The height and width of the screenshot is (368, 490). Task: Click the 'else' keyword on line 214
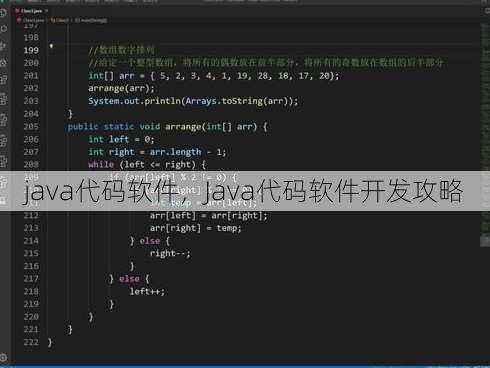150,241
